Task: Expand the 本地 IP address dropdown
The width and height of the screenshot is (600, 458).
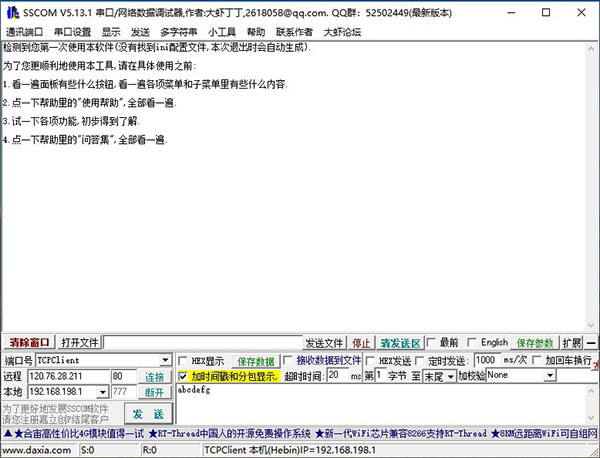Action: 103,393
